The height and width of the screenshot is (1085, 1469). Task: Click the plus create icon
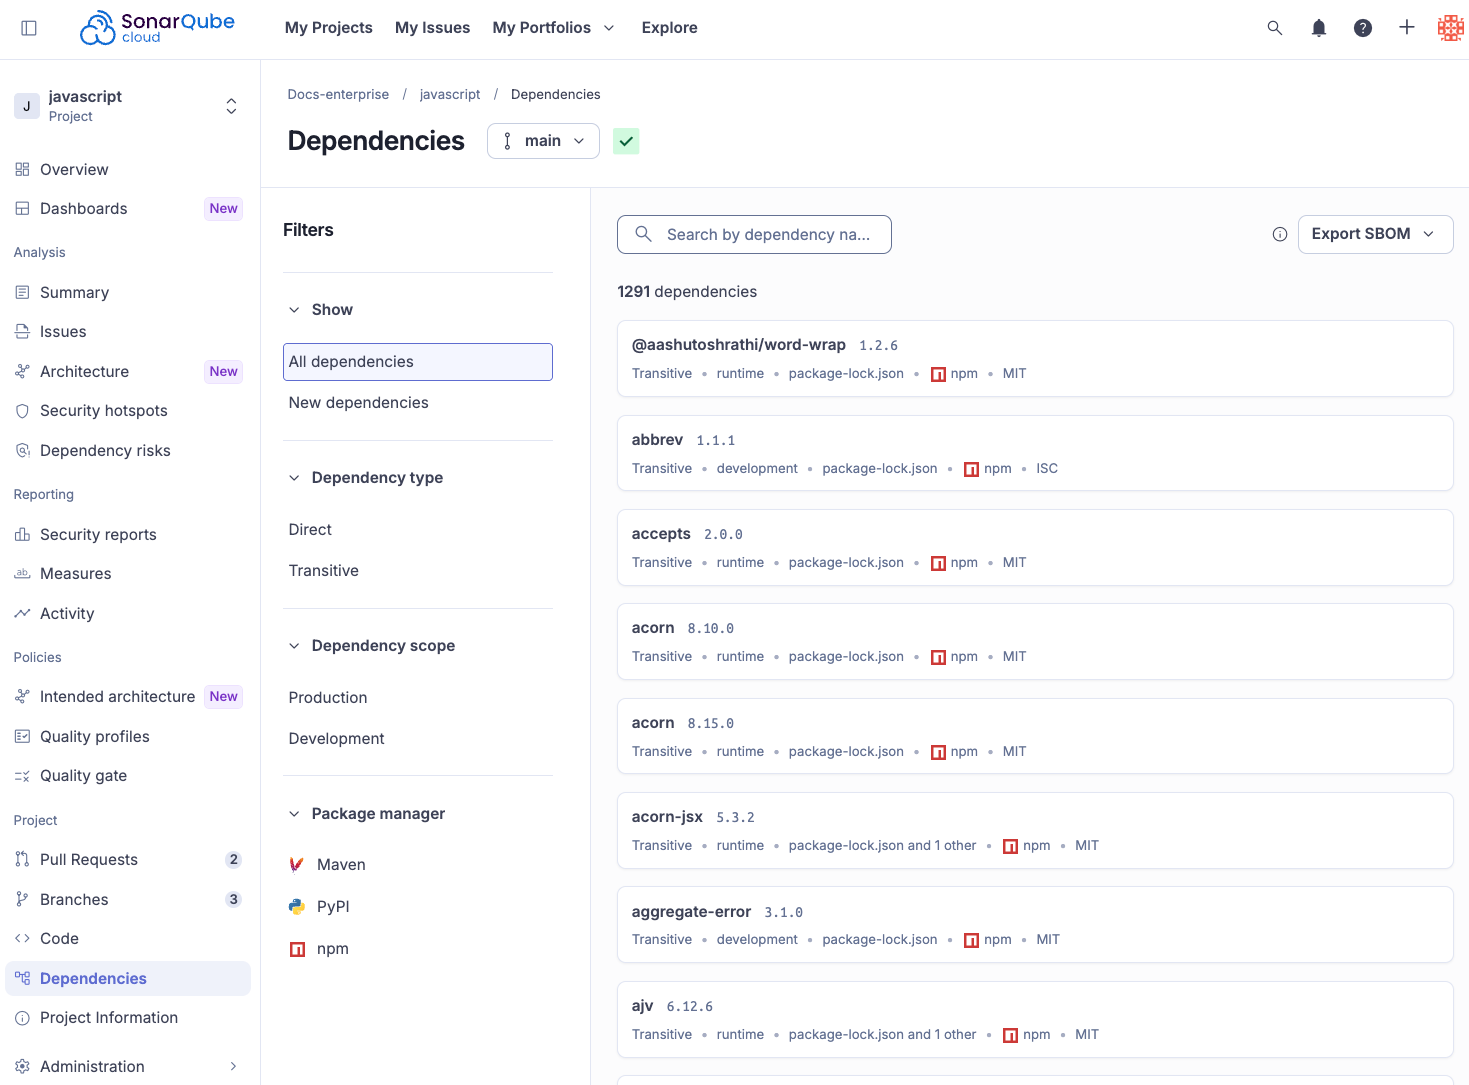[1407, 28]
